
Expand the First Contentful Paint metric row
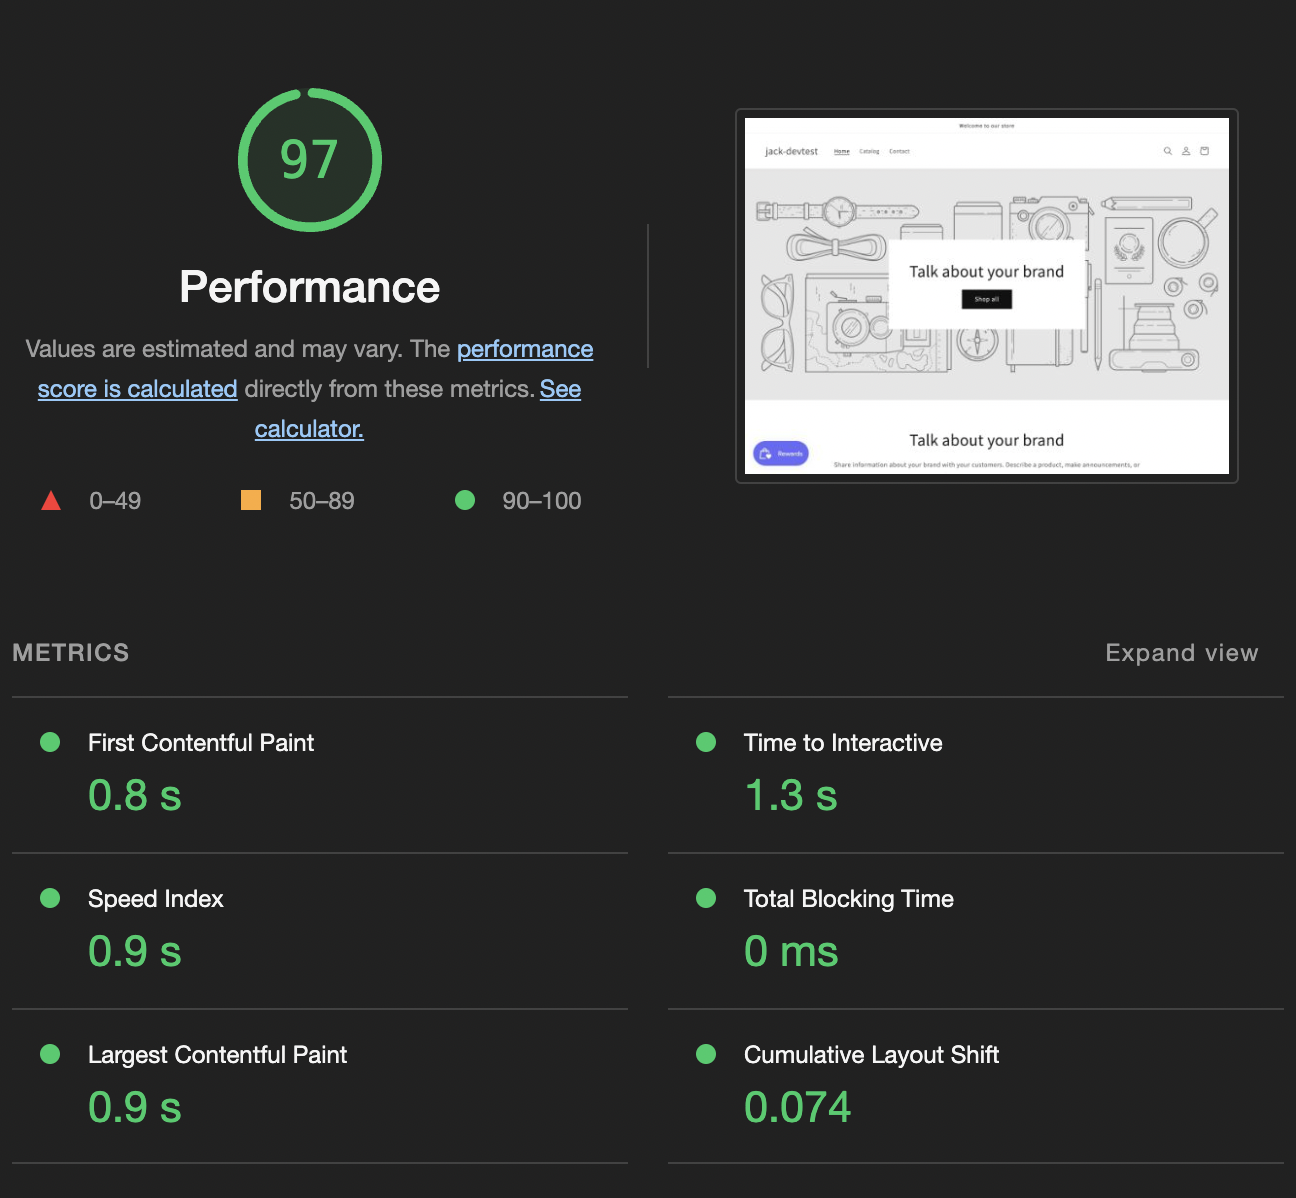320,775
